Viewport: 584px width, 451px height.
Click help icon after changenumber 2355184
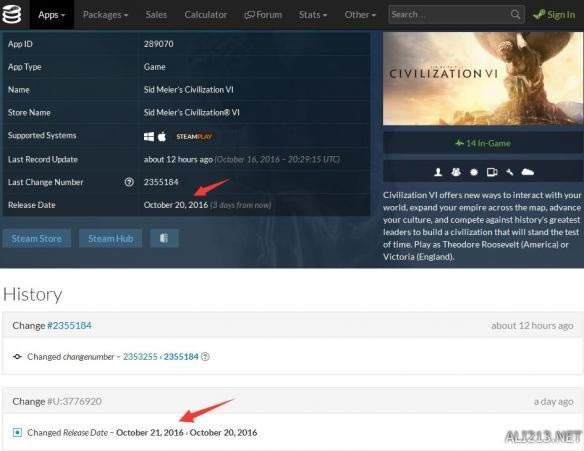tap(205, 356)
